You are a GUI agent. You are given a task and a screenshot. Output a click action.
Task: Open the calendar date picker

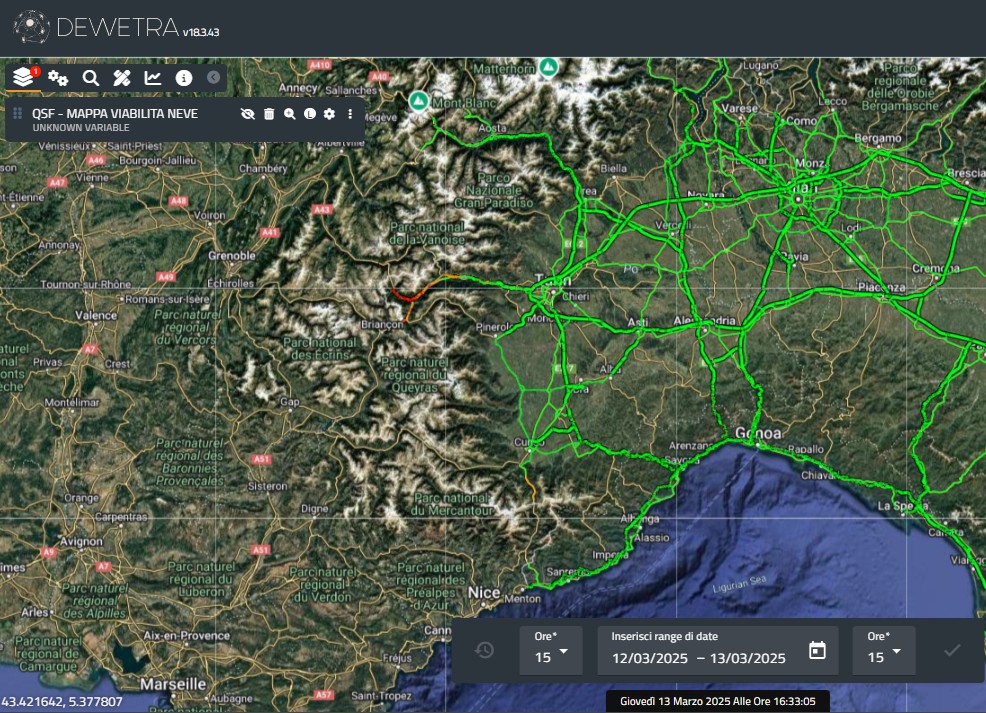[817, 651]
